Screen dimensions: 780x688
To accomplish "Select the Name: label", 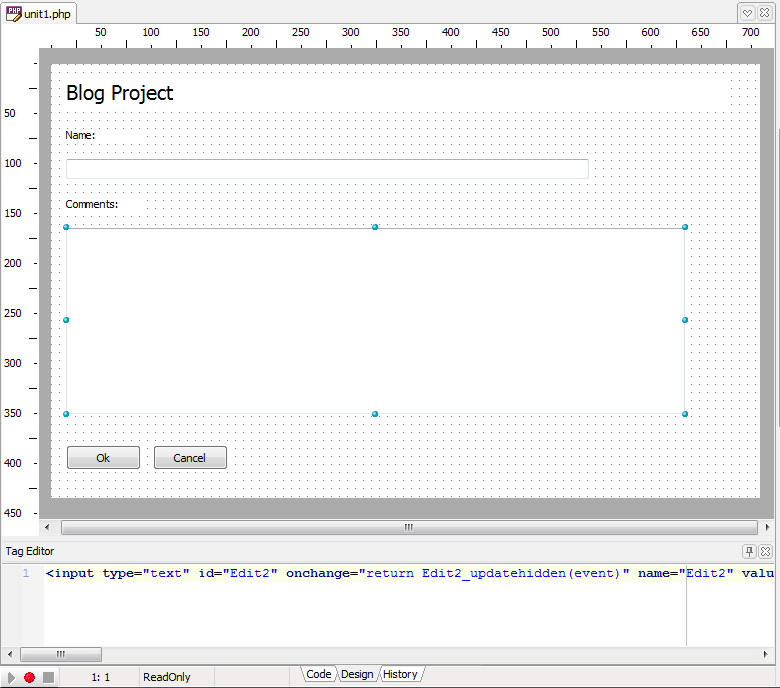I will [x=80, y=135].
